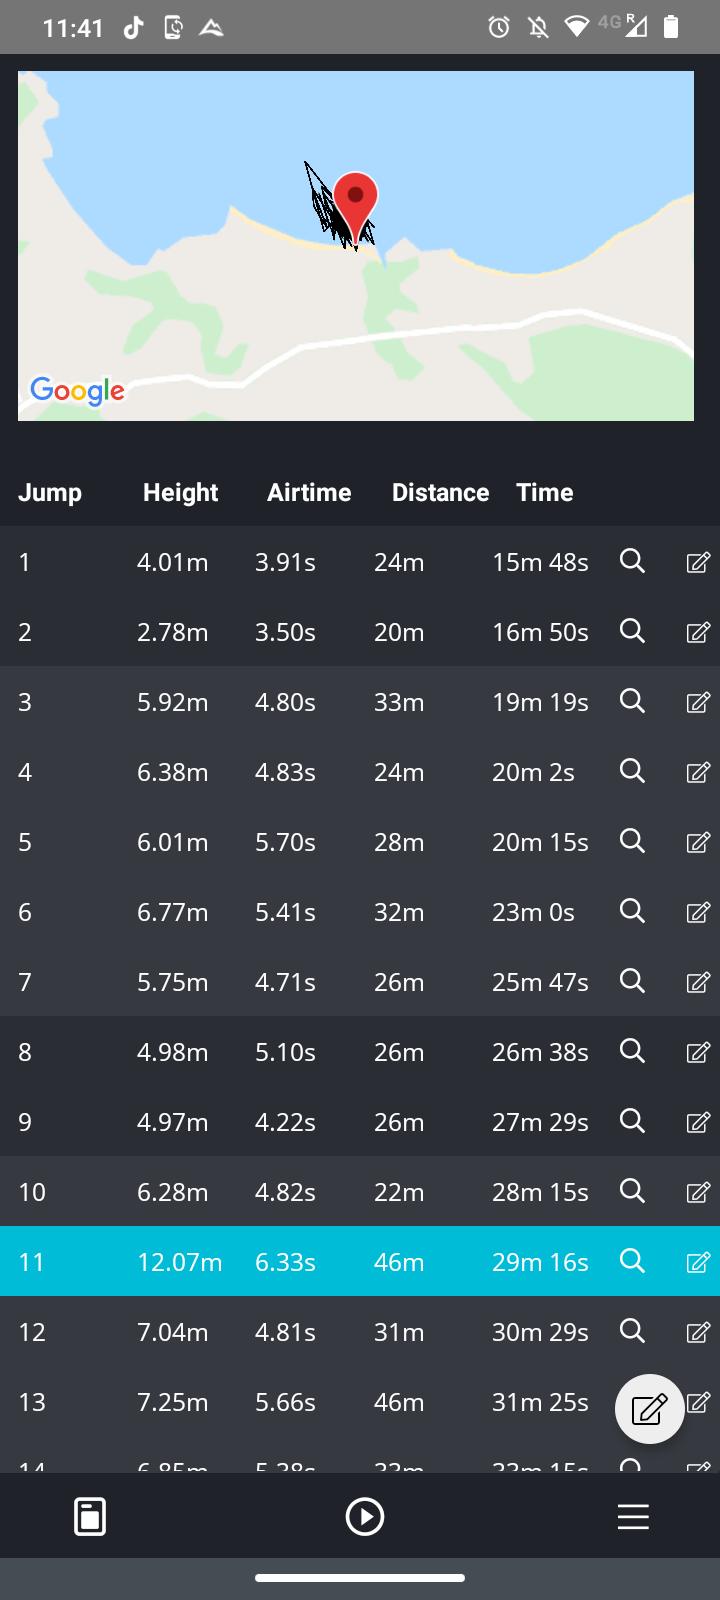
Task: Tap the Google logo on the map
Action: tap(77, 390)
